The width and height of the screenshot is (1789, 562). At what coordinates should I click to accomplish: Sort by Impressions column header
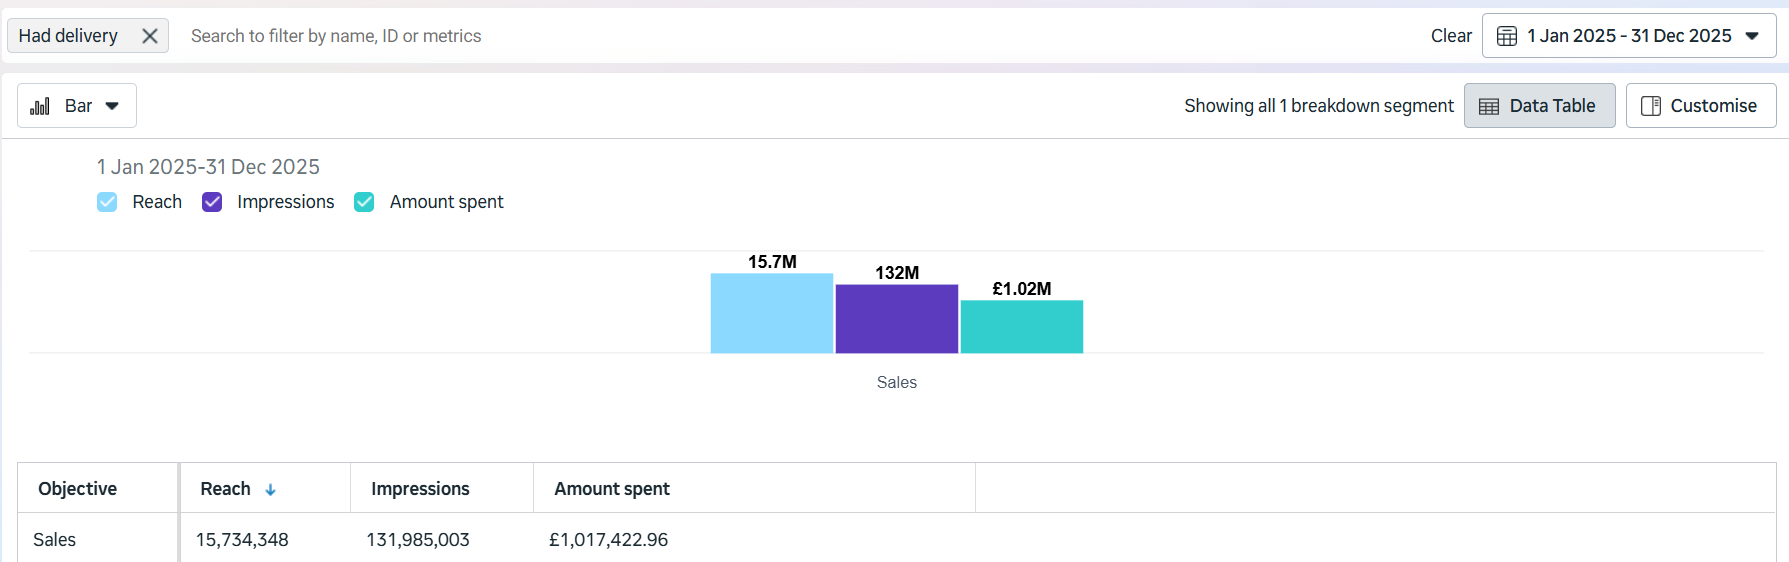pyautogui.click(x=420, y=489)
